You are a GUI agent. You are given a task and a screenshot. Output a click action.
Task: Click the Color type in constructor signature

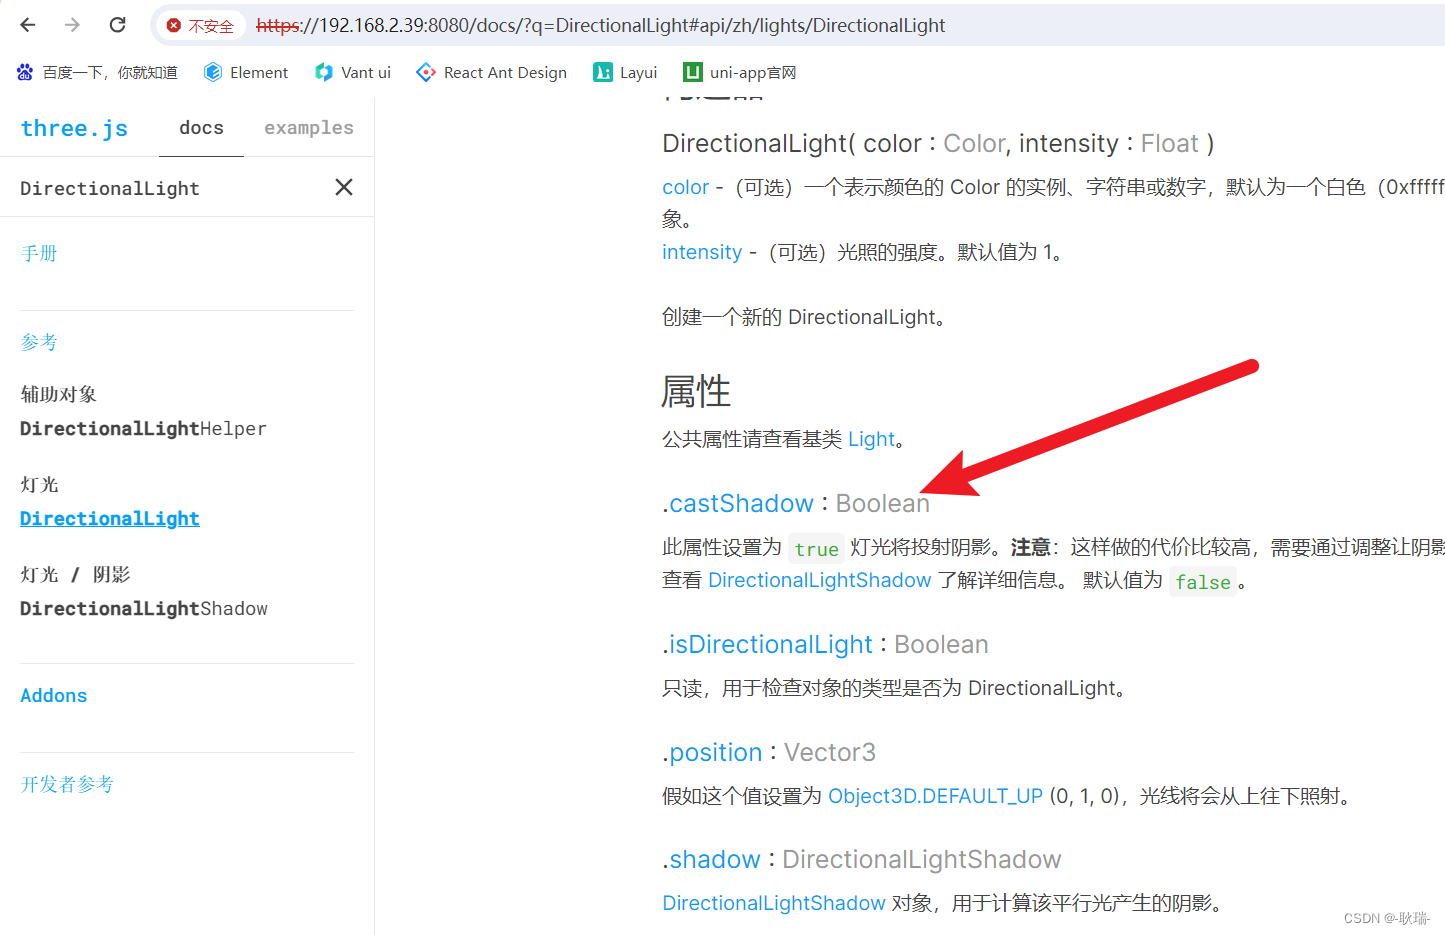(x=974, y=144)
